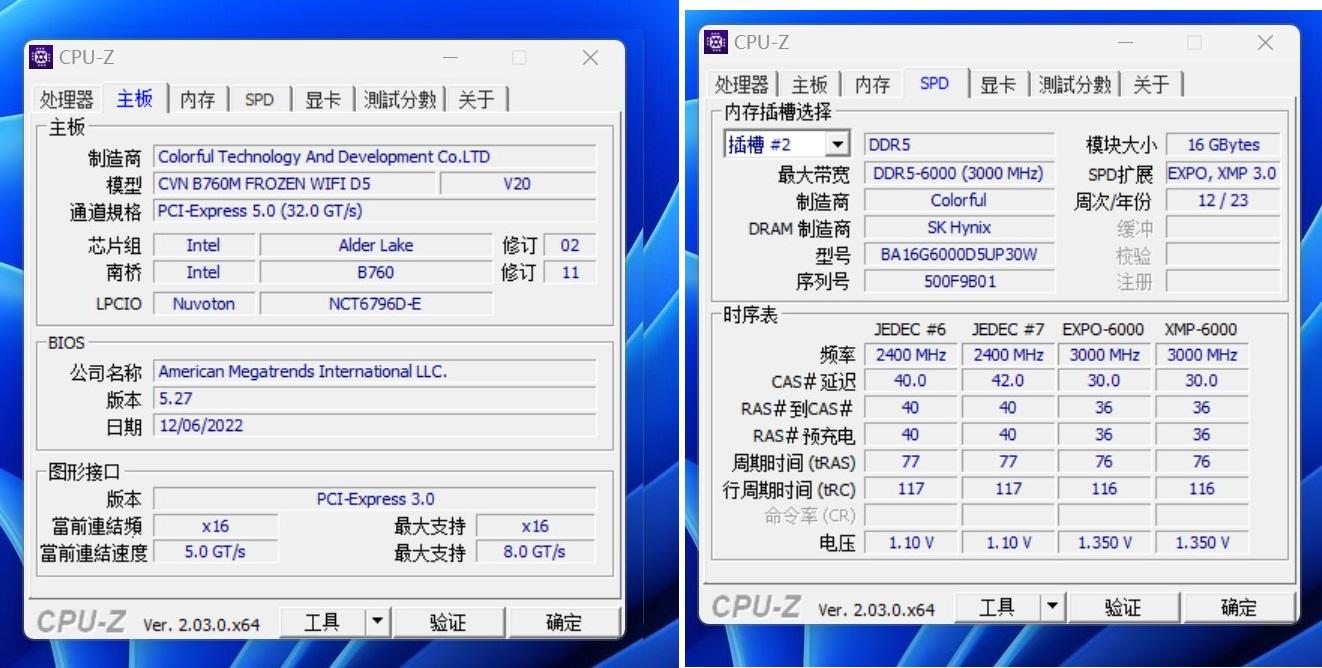Click the 'XMP-6000' timing column header
Screen dimensions: 1322x668
[x=1201, y=329]
